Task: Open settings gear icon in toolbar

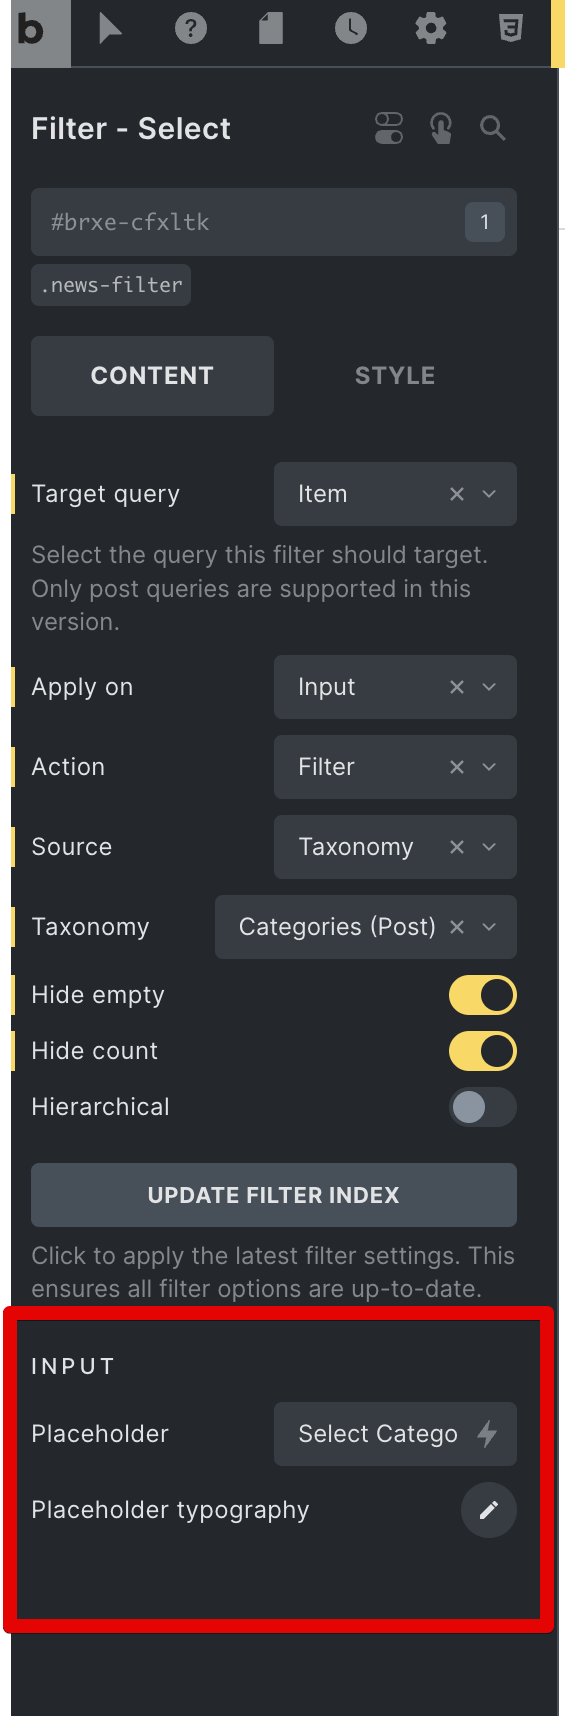Action: tap(431, 29)
